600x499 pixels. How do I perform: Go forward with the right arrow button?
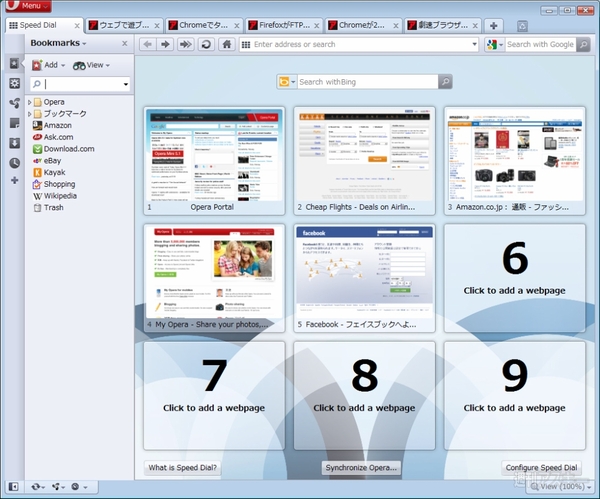pyautogui.click(x=165, y=44)
